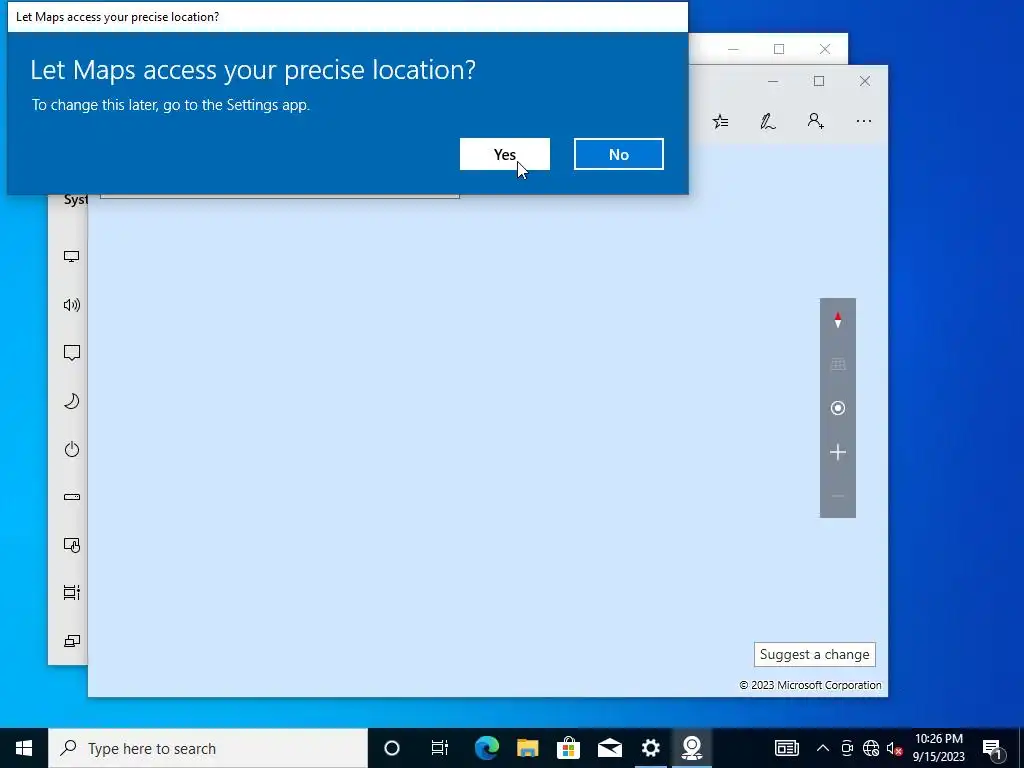Open the sign-in account icon in Maps
Viewport: 1024px width, 768px height.
pos(816,121)
